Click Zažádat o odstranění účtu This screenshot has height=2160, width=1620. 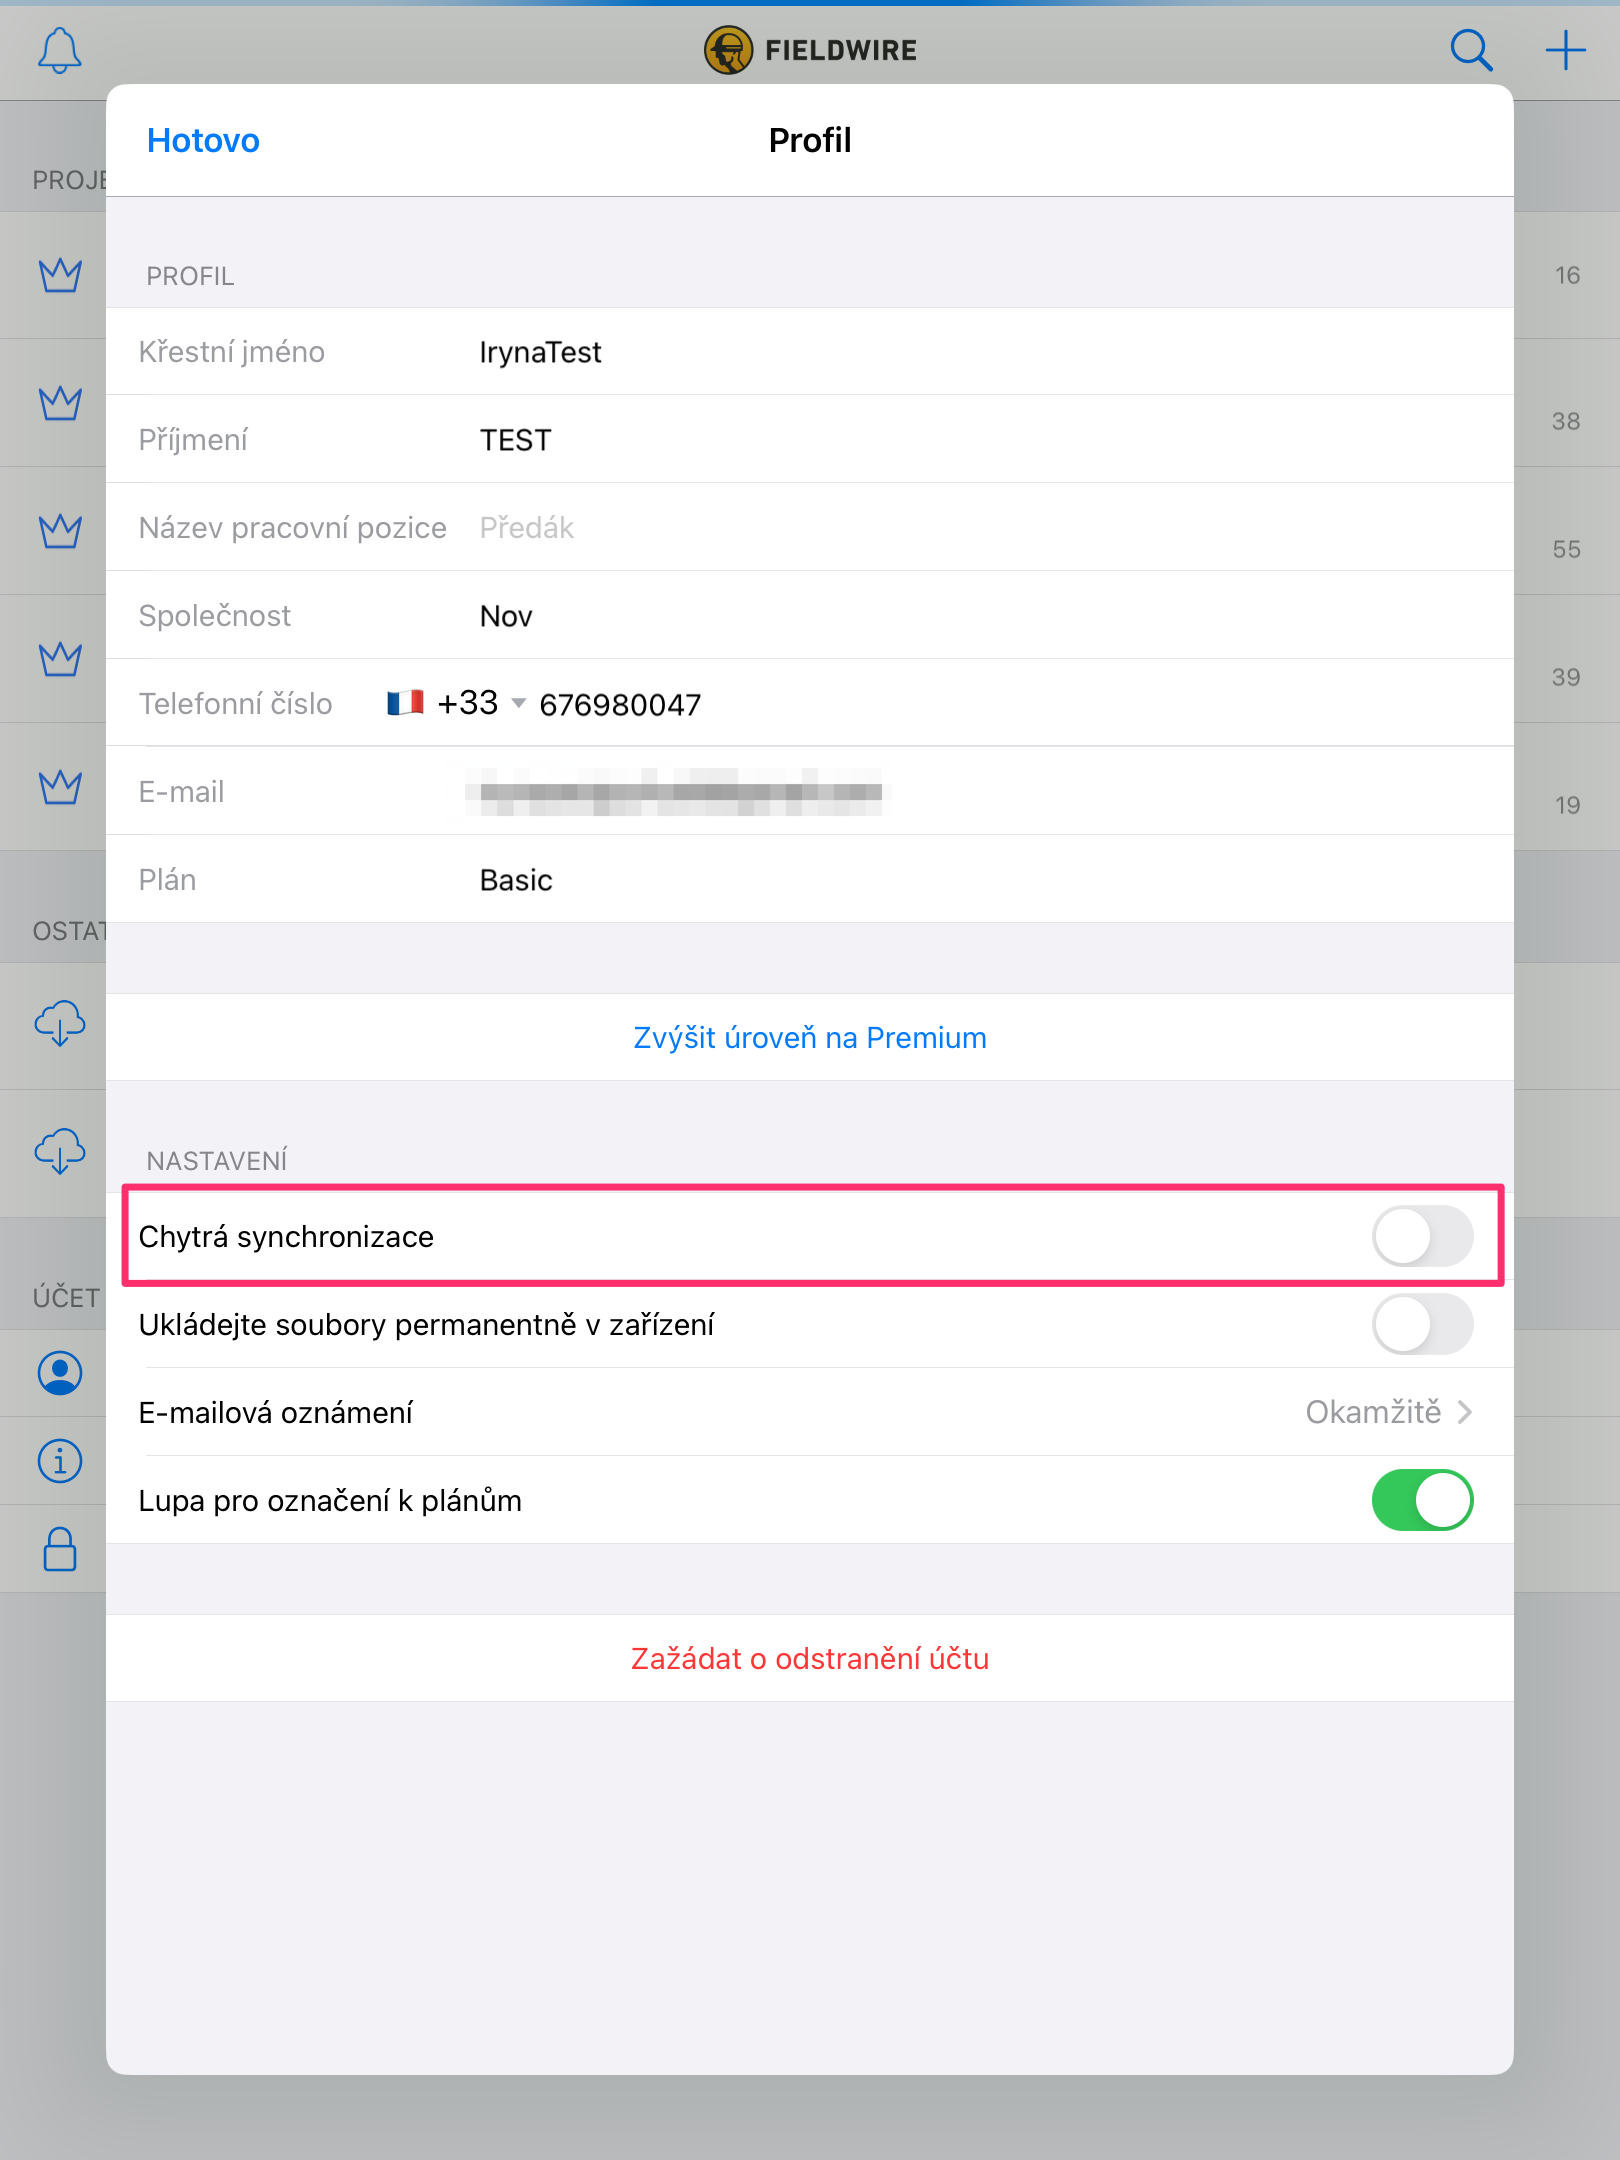point(810,1659)
